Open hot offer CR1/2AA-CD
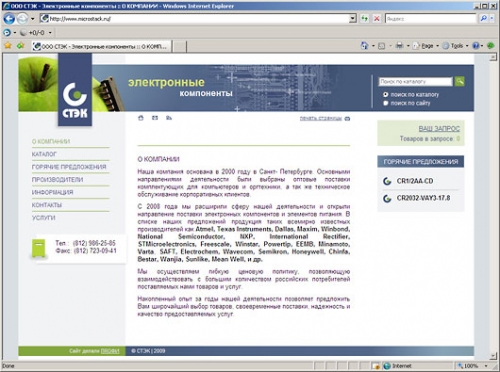The image size is (500, 372). (415, 181)
